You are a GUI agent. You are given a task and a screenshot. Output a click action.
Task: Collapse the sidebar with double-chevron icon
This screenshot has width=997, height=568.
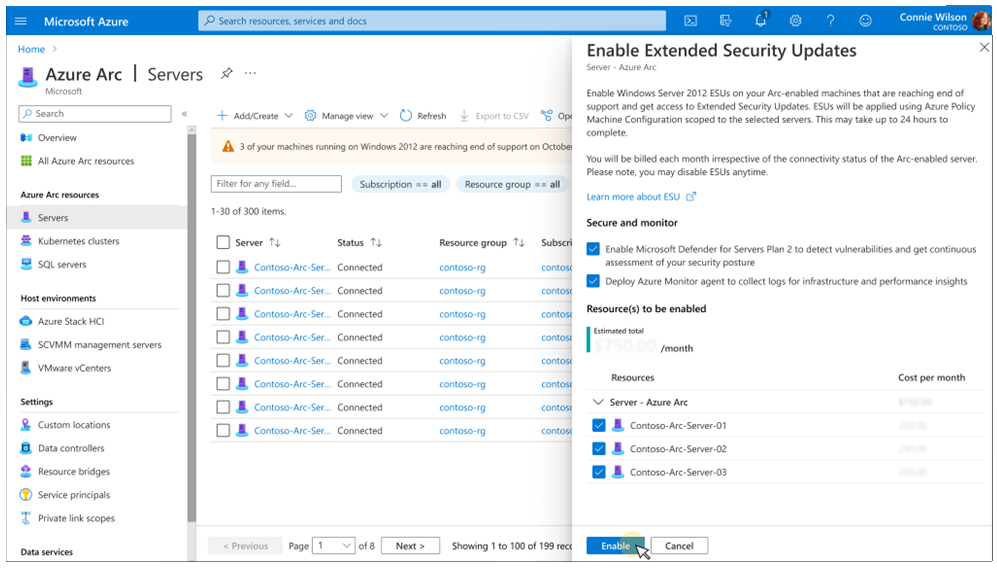tap(184, 114)
